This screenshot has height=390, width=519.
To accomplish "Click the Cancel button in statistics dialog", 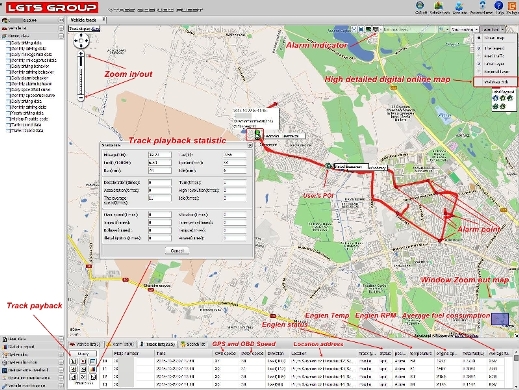I will point(177,250).
